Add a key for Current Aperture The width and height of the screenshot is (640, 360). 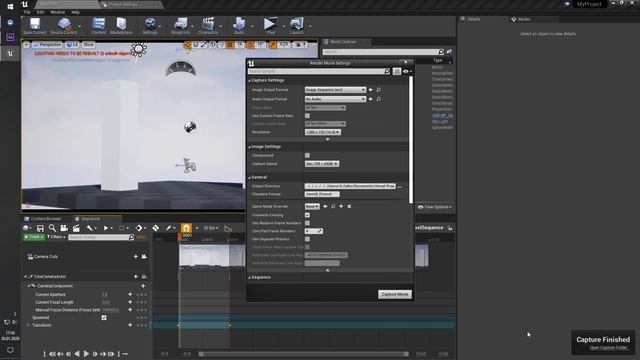pyautogui.click(x=130, y=294)
